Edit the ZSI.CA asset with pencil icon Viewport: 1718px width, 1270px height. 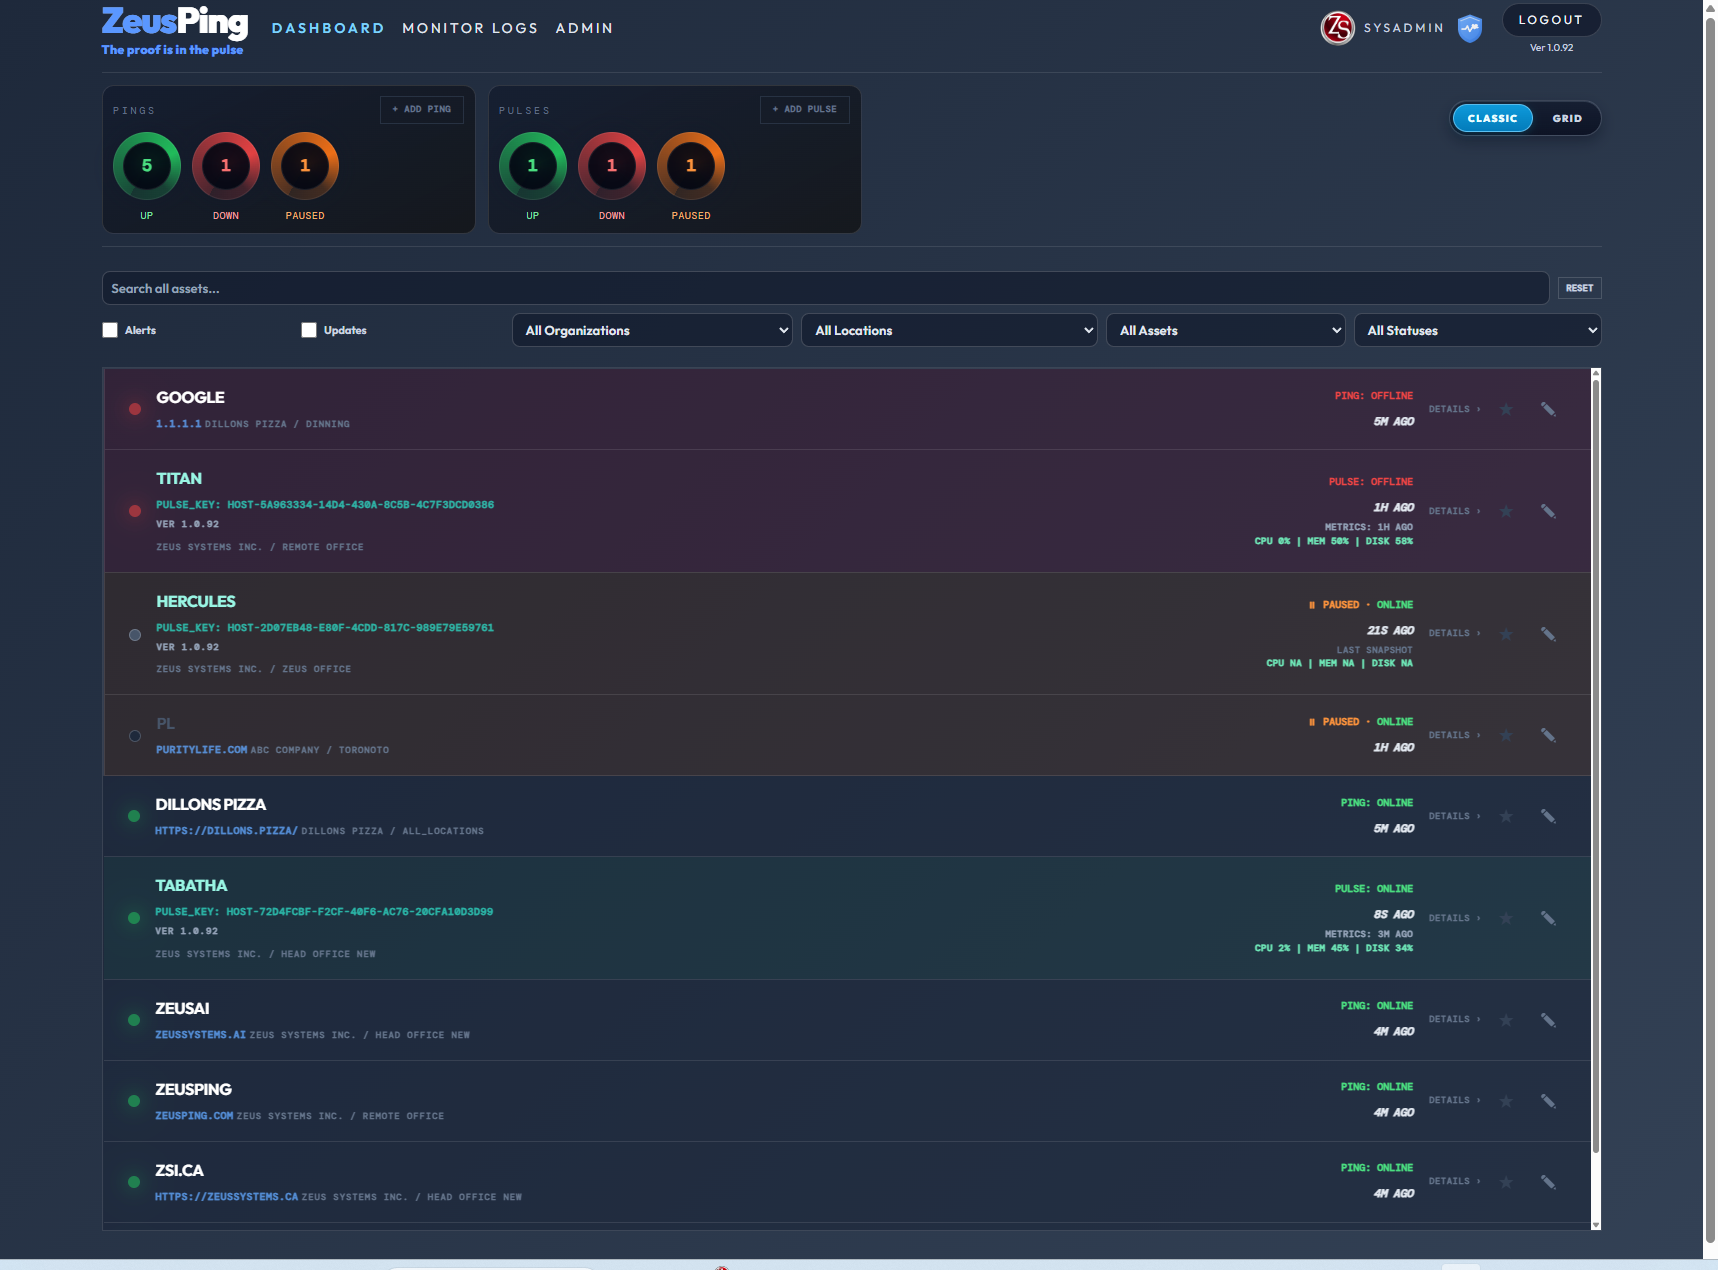[1548, 1182]
